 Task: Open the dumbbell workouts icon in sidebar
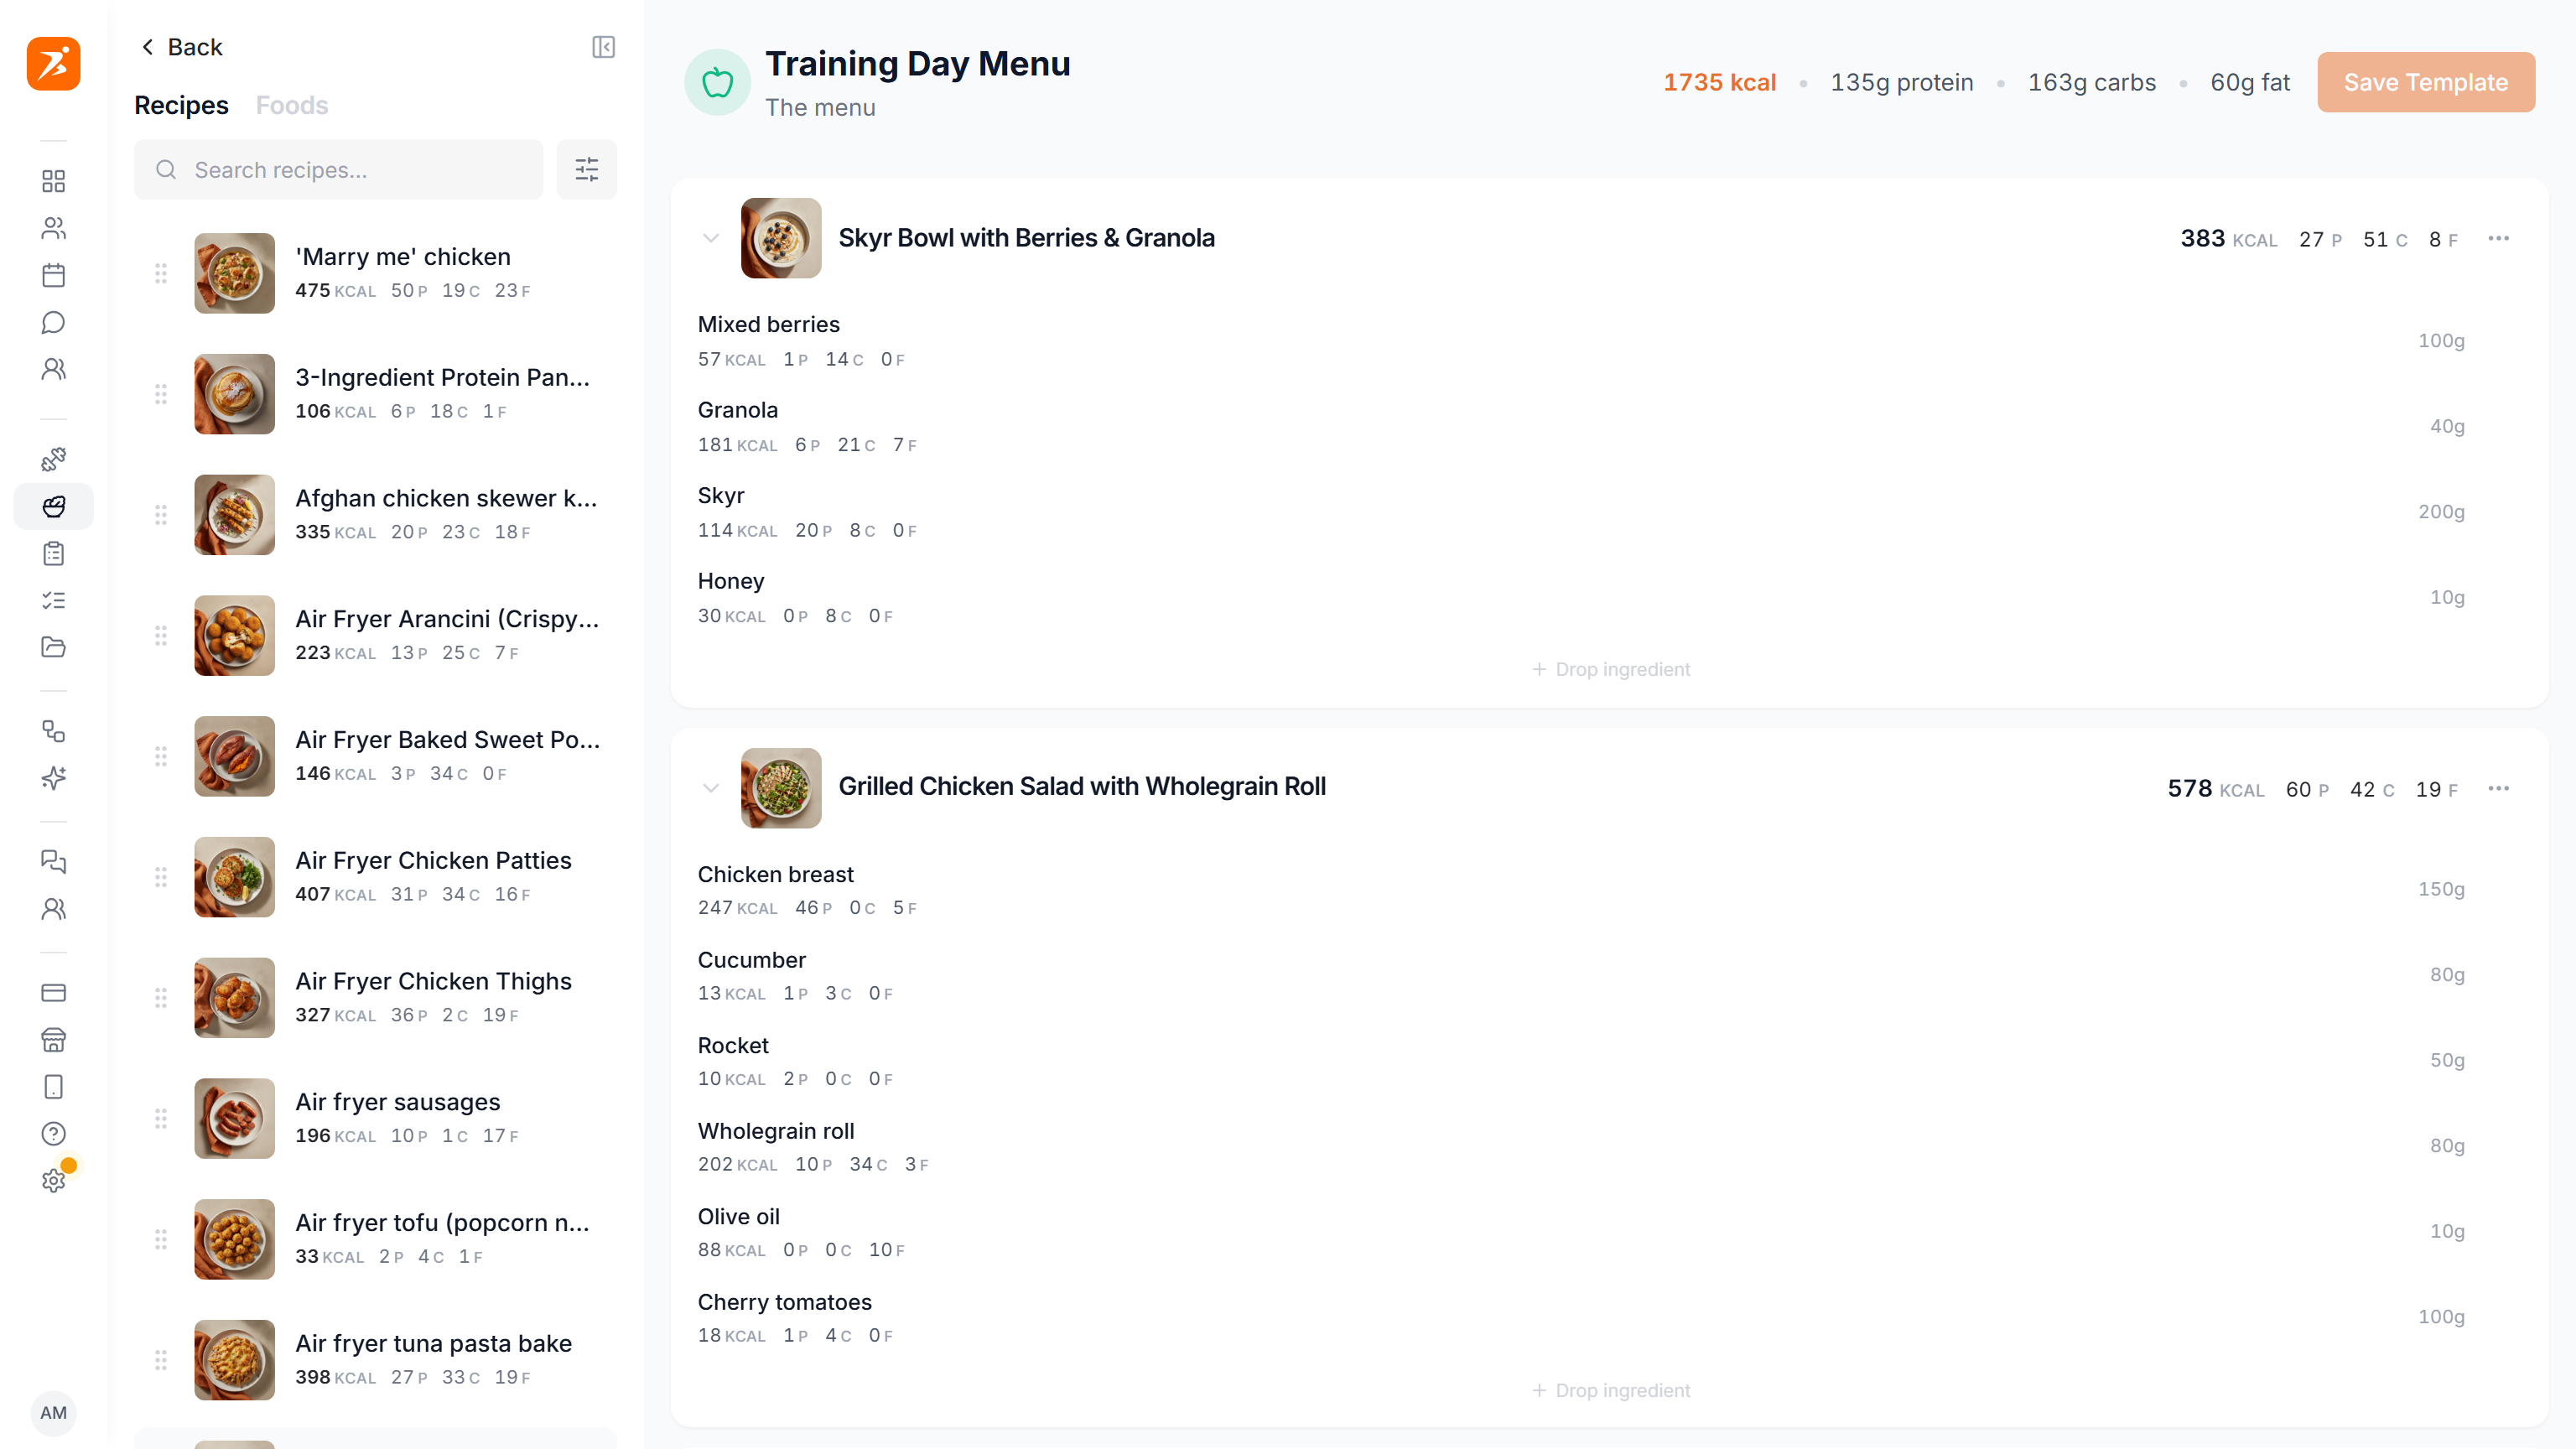click(53, 459)
